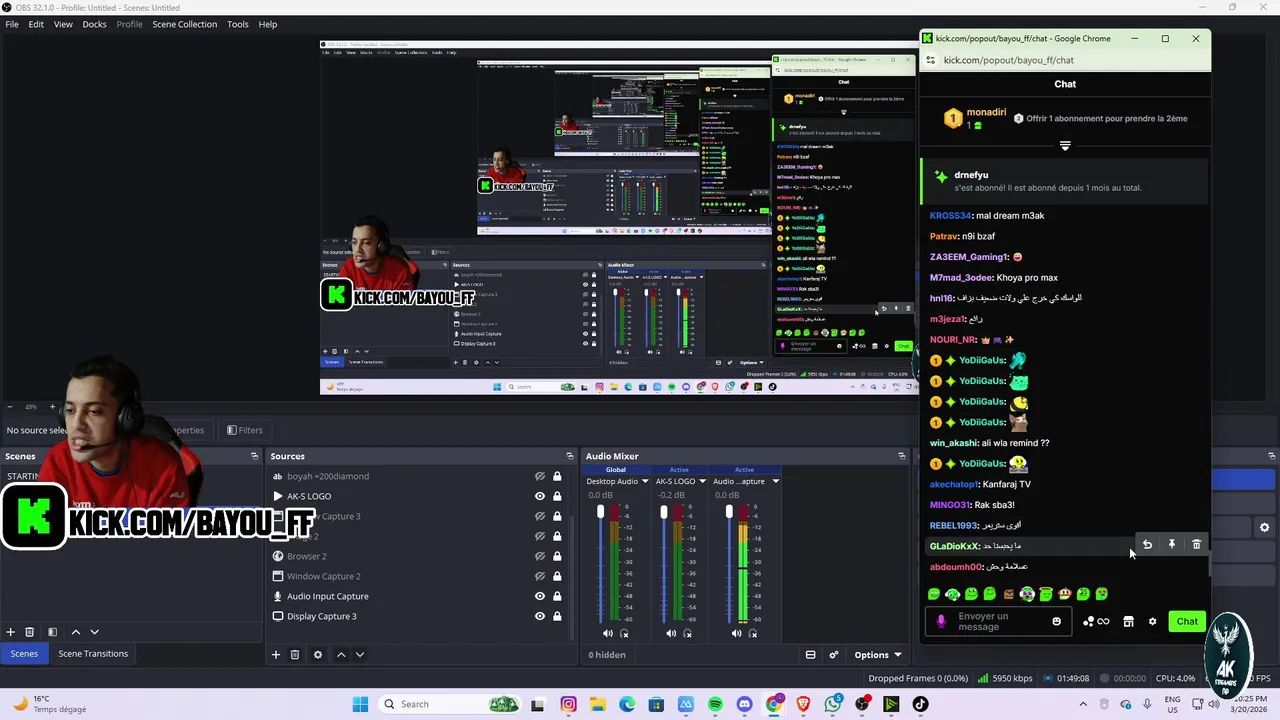Pin the GLaDioKxX chat message

pyautogui.click(x=1172, y=545)
